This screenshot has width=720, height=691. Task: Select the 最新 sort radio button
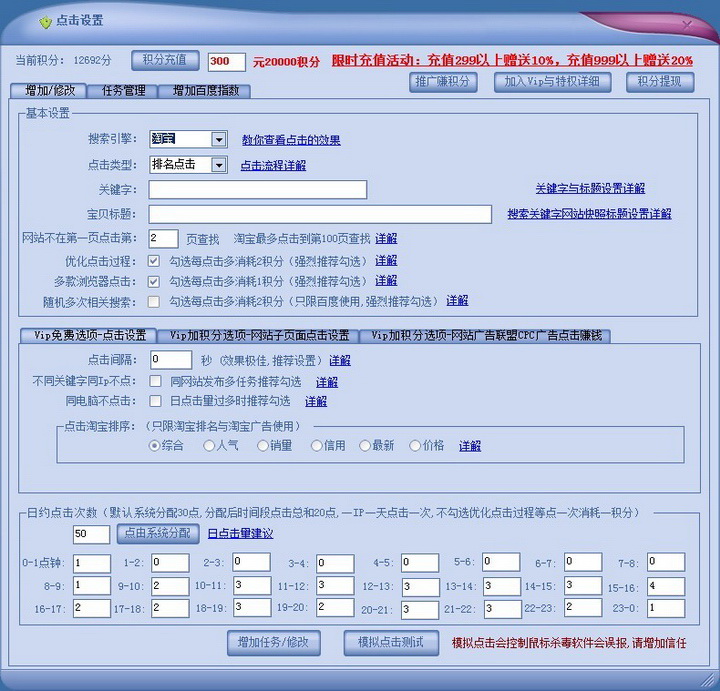click(x=365, y=445)
